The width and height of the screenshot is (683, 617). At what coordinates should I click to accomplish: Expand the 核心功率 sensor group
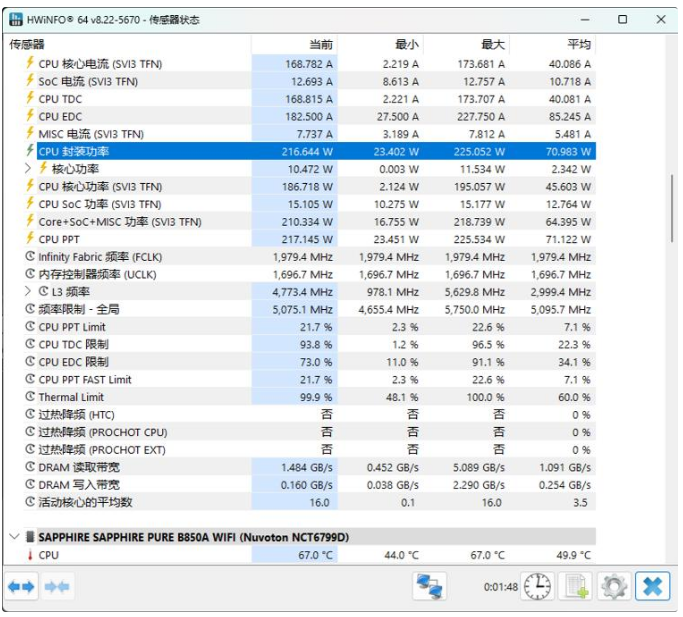click(x=28, y=169)
